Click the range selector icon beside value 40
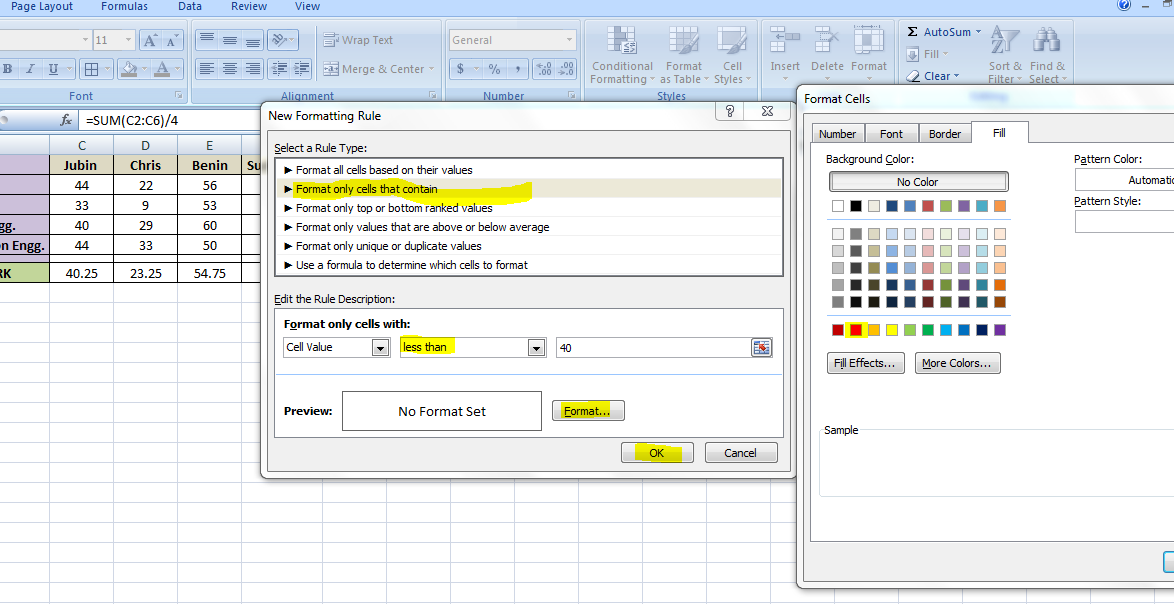The height and width of the screenshot is (604, 1174). point(761,347)
